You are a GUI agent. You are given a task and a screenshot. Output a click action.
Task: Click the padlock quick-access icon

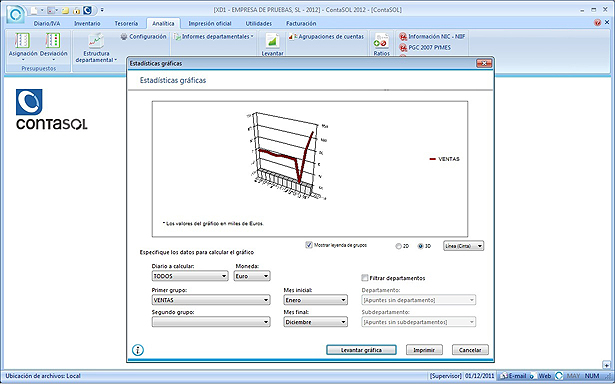click(77, 11)
